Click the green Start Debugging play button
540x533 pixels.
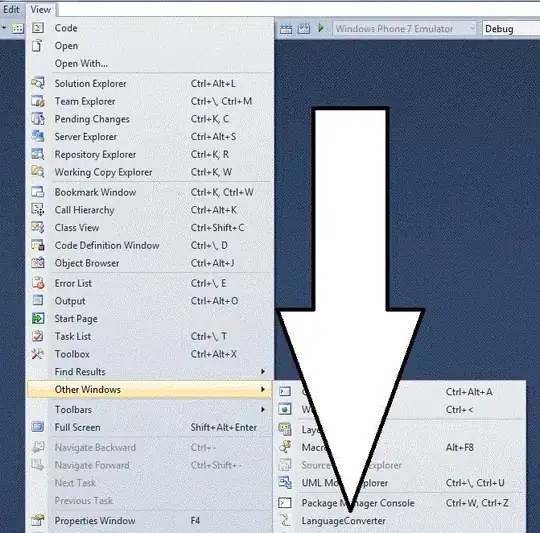[321, 28]
